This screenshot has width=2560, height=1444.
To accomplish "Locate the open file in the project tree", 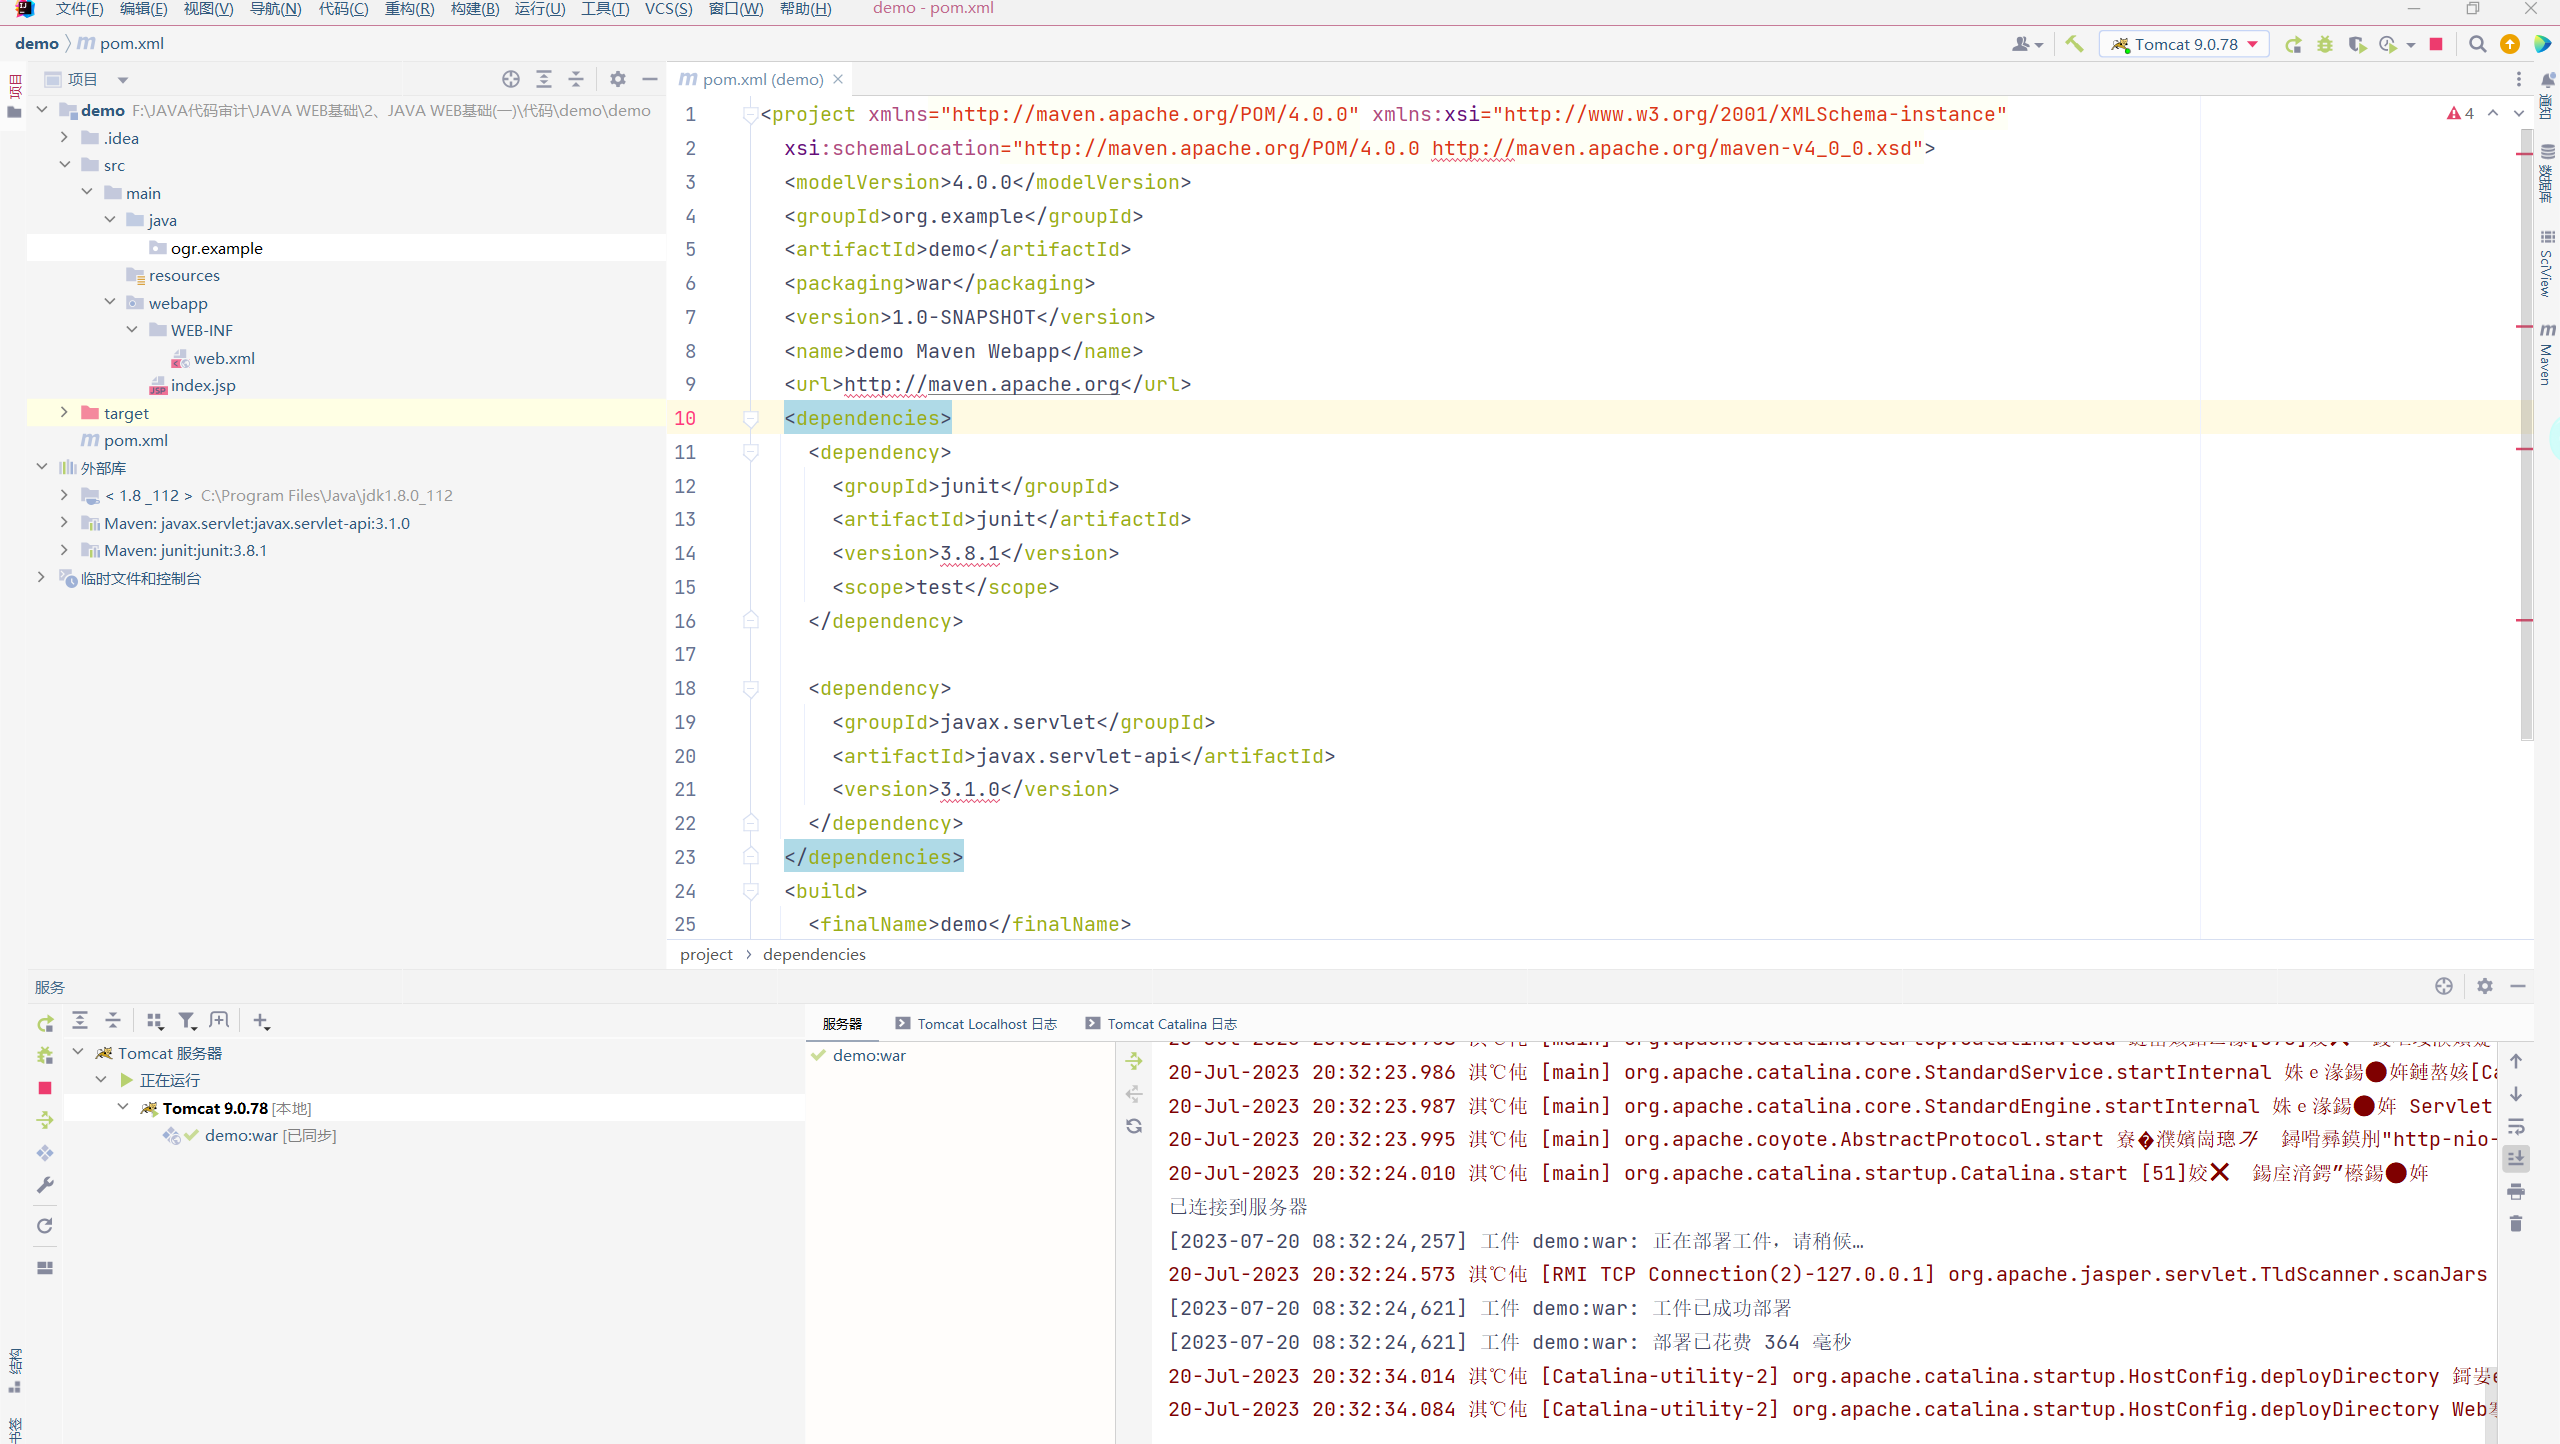I will [x=511, y=79].
